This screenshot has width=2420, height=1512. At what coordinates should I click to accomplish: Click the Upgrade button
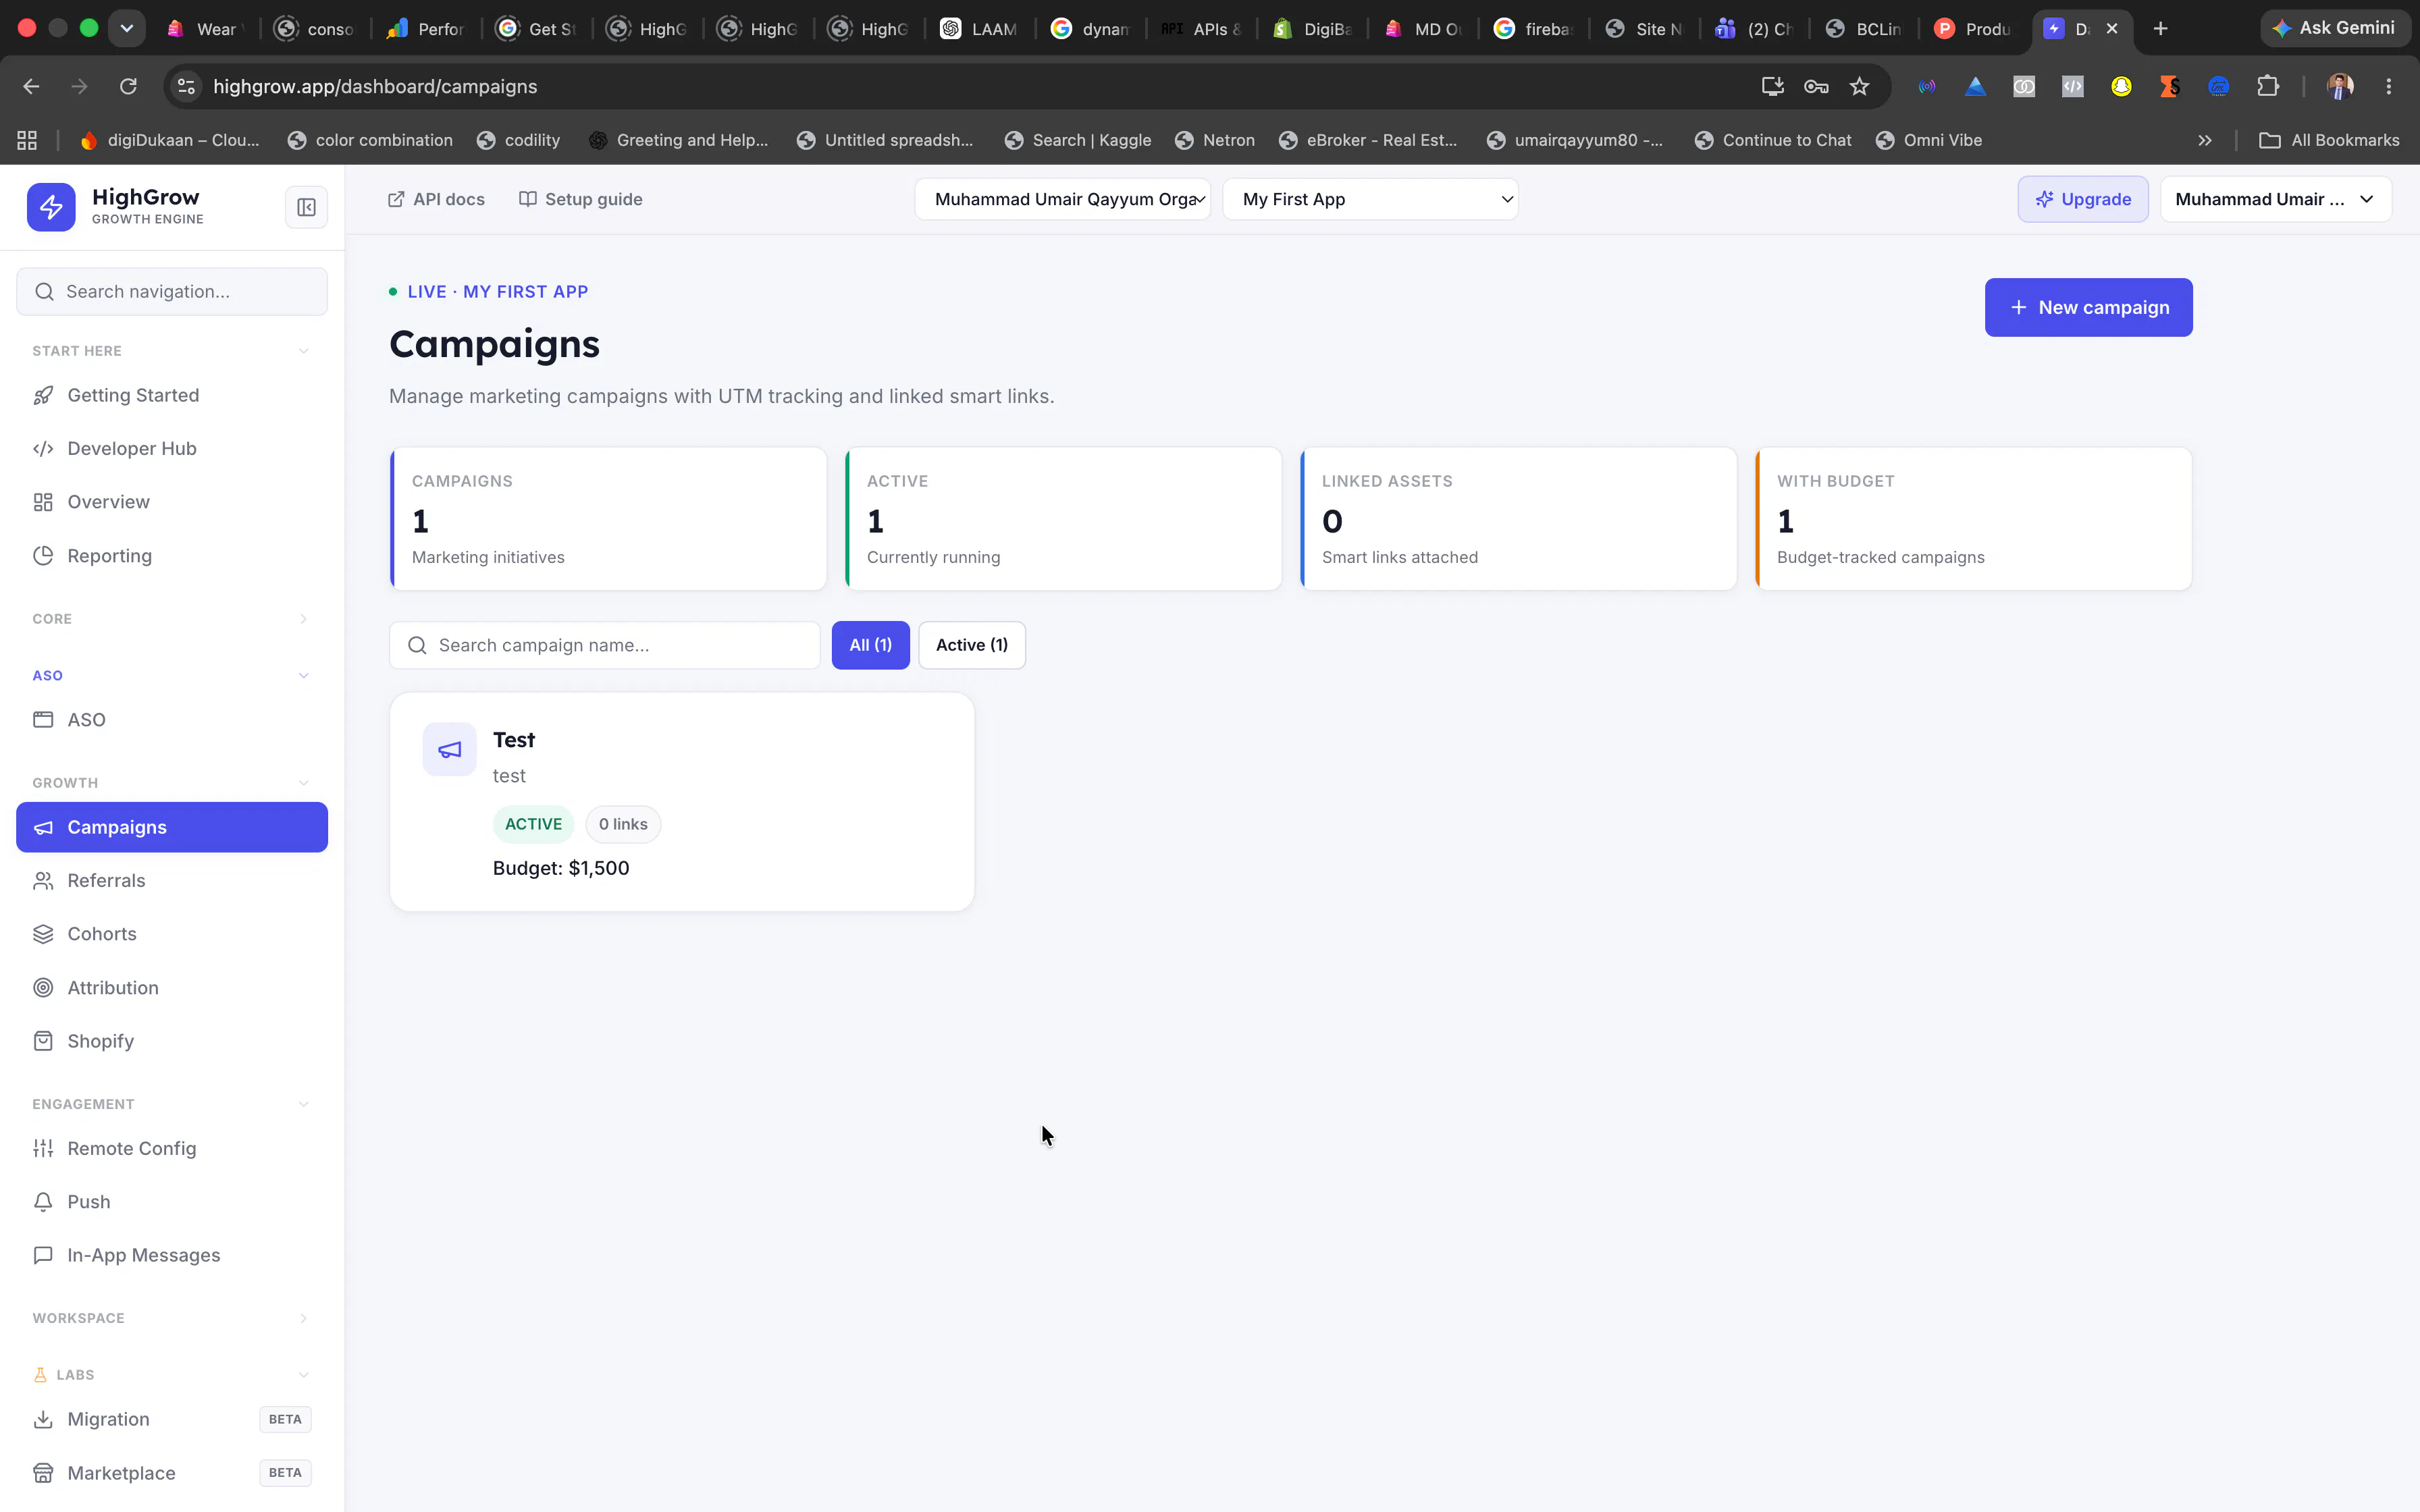[x=2082, y=199]
